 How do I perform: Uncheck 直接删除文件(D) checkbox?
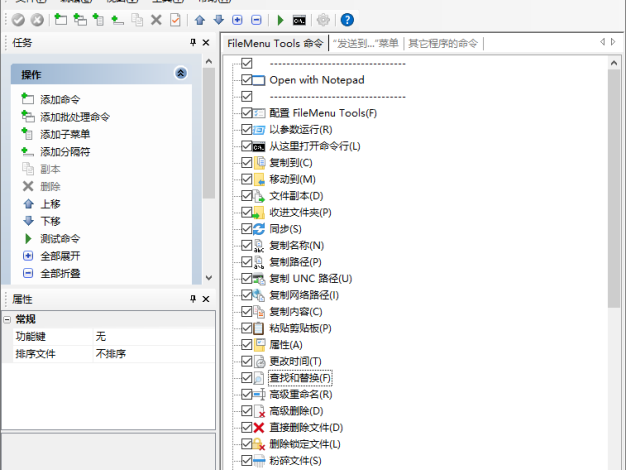tap(247, 428)
